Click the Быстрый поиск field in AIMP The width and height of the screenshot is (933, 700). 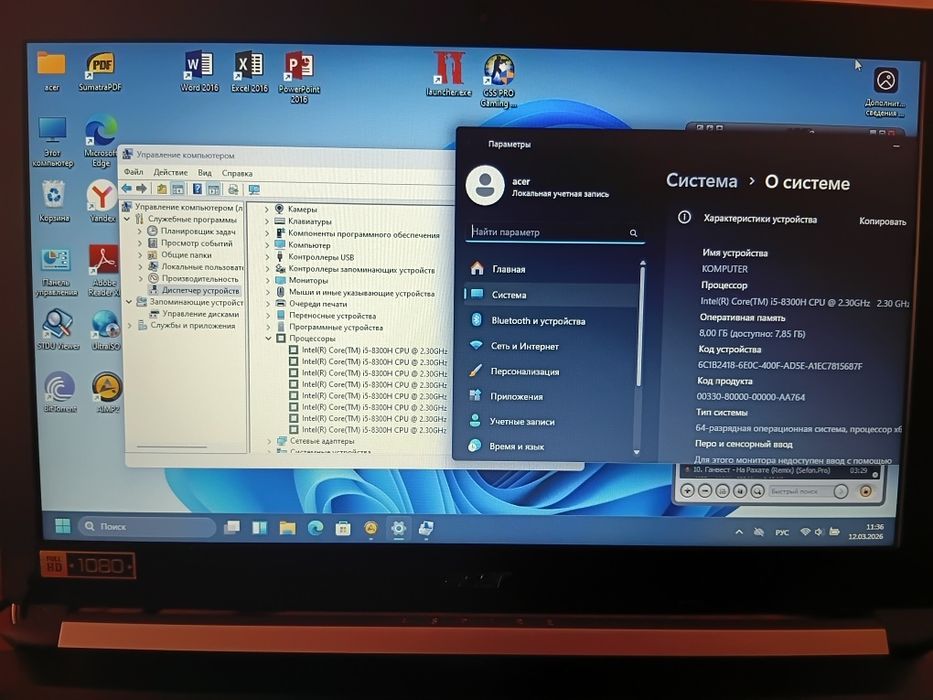point(799,491)
